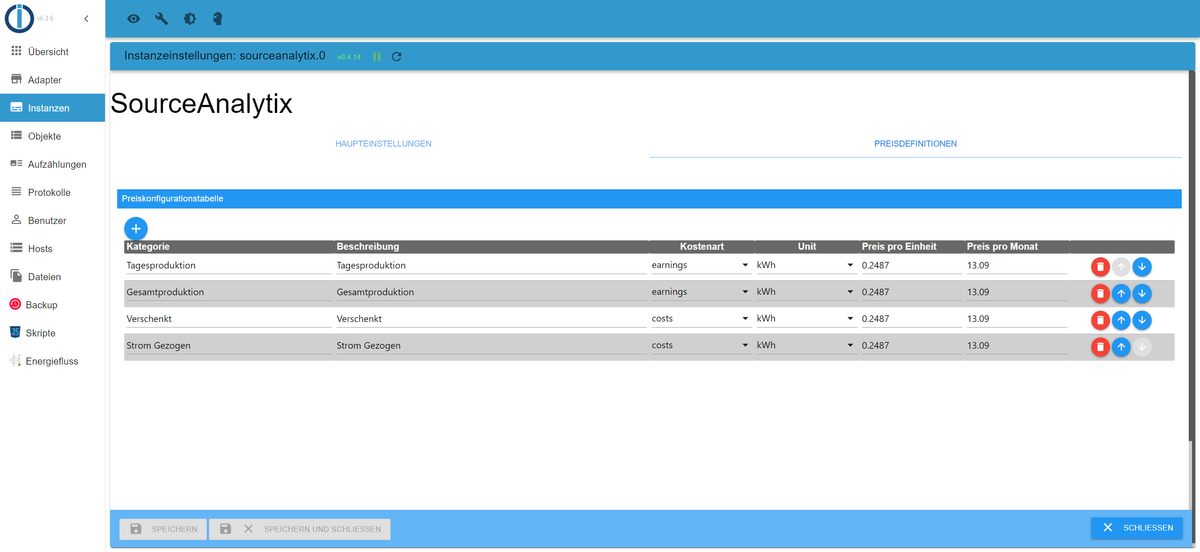Move the Verschenkt row down
This screenshot has width=1200, height=552.
[1142, 320]
